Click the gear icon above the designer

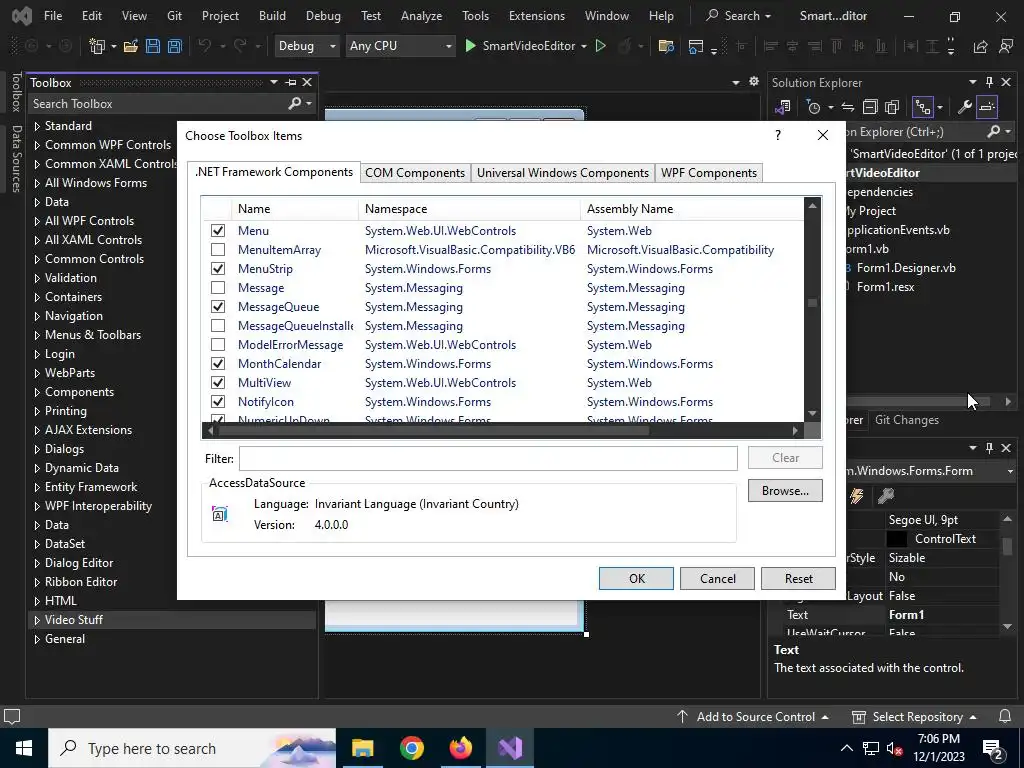[x=754, y=82]
